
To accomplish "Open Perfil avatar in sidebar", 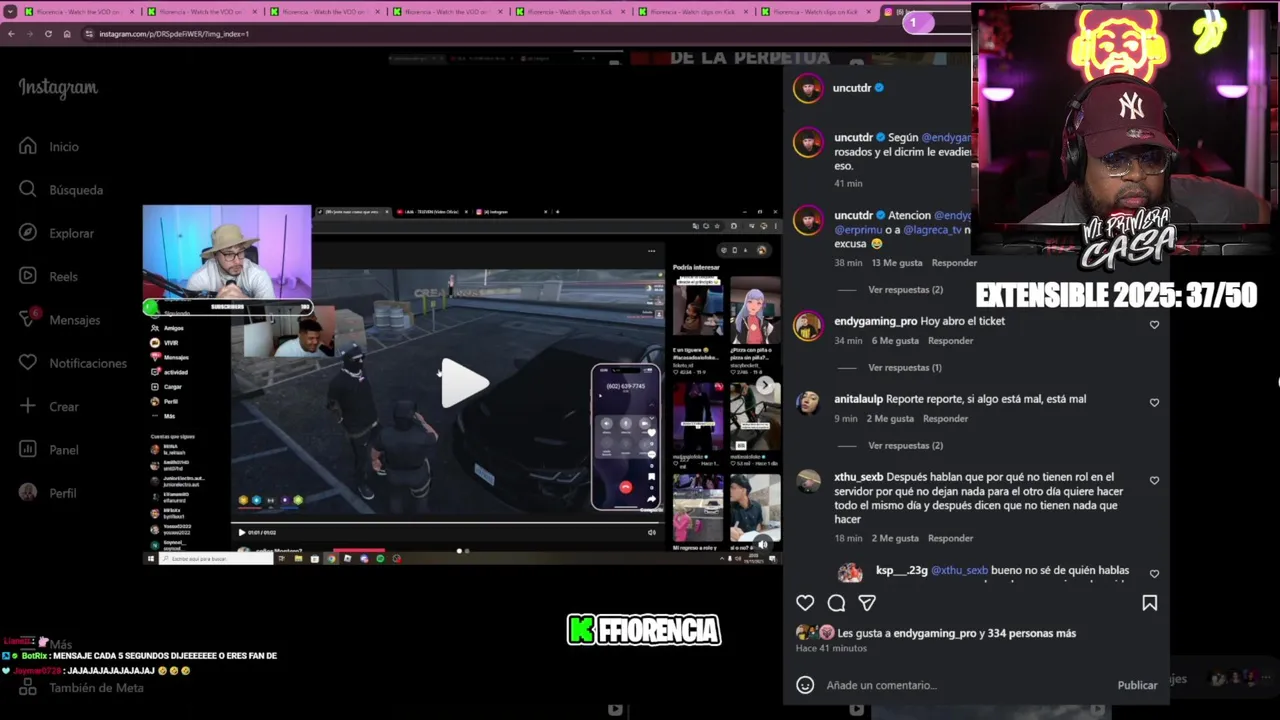I will pos(28,493).
